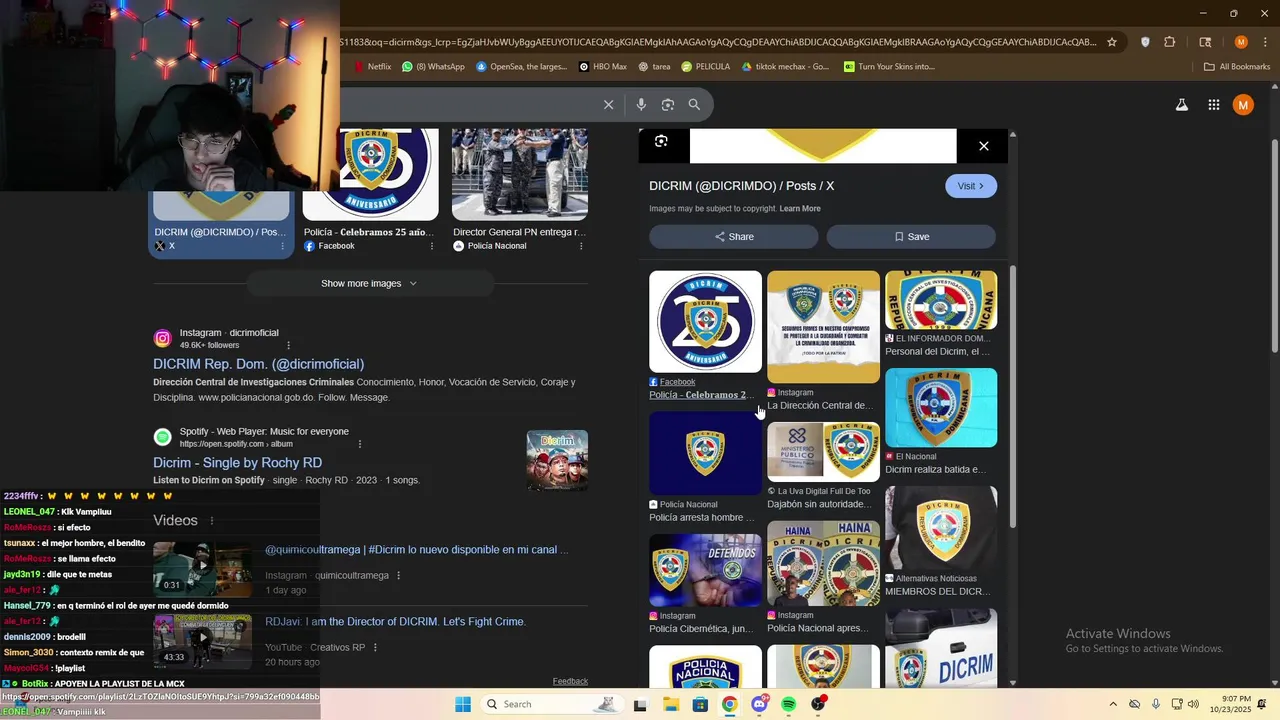The image size is (1280, 720).
Task: Open Discord from the taskbar
Action: 759,704
